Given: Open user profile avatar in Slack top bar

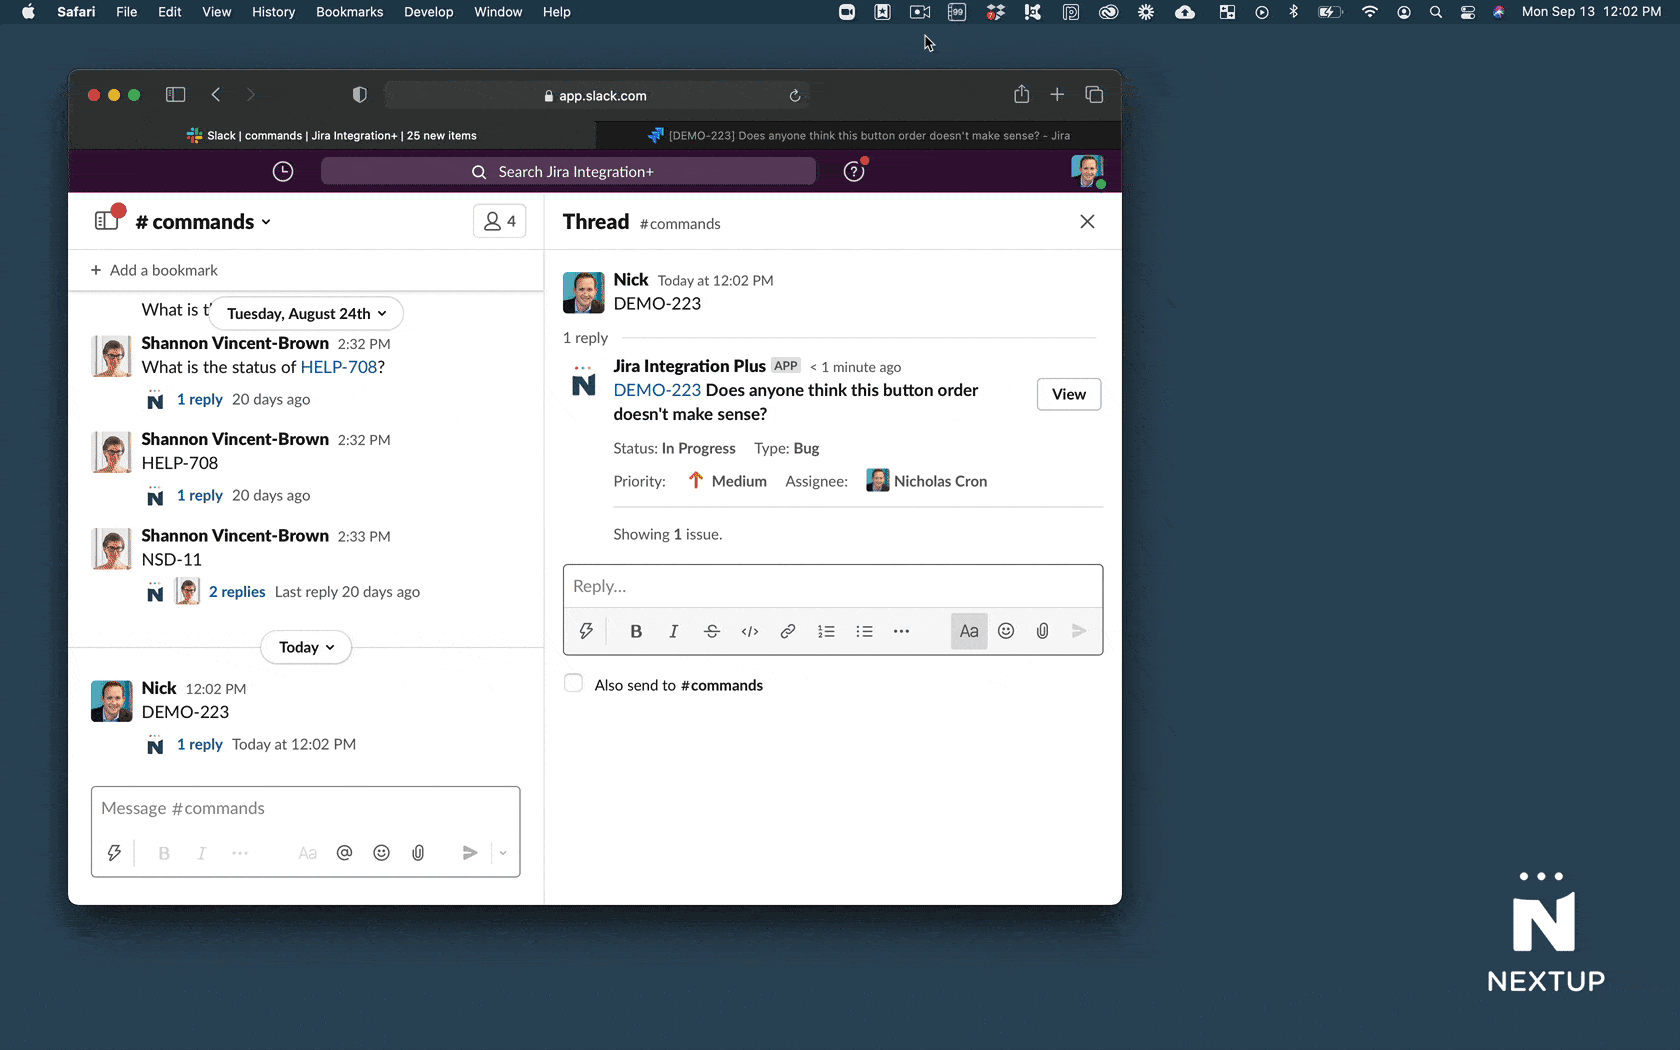Looking at the screenshot, I should point(1087,171).
